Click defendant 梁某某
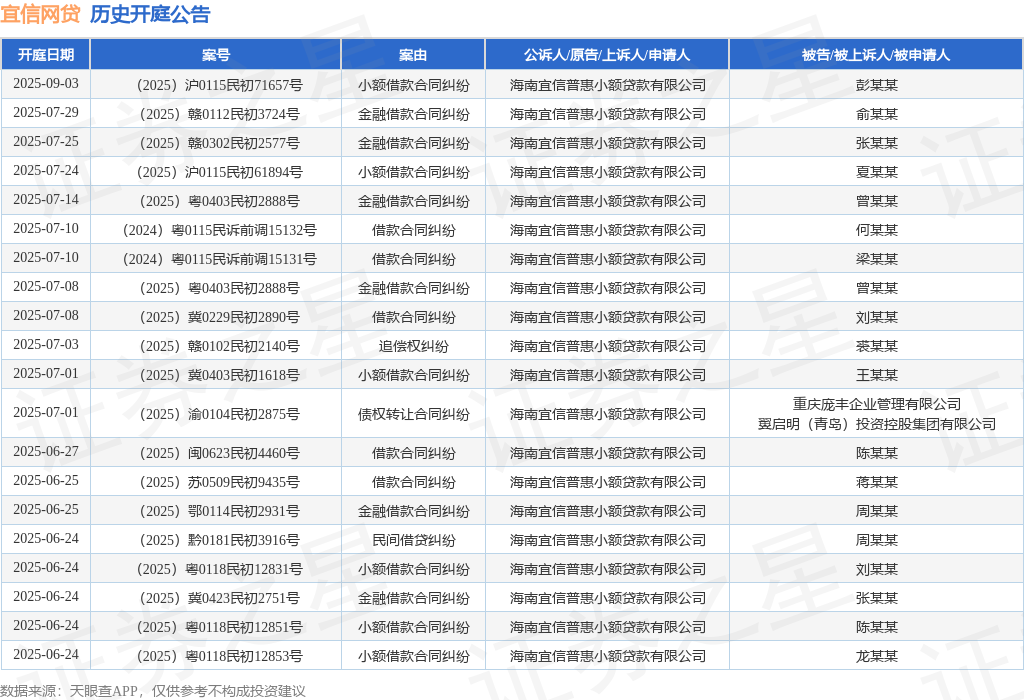Image resolution: width=1024 pixels, height=700 pixels. [x=876, y=259]
